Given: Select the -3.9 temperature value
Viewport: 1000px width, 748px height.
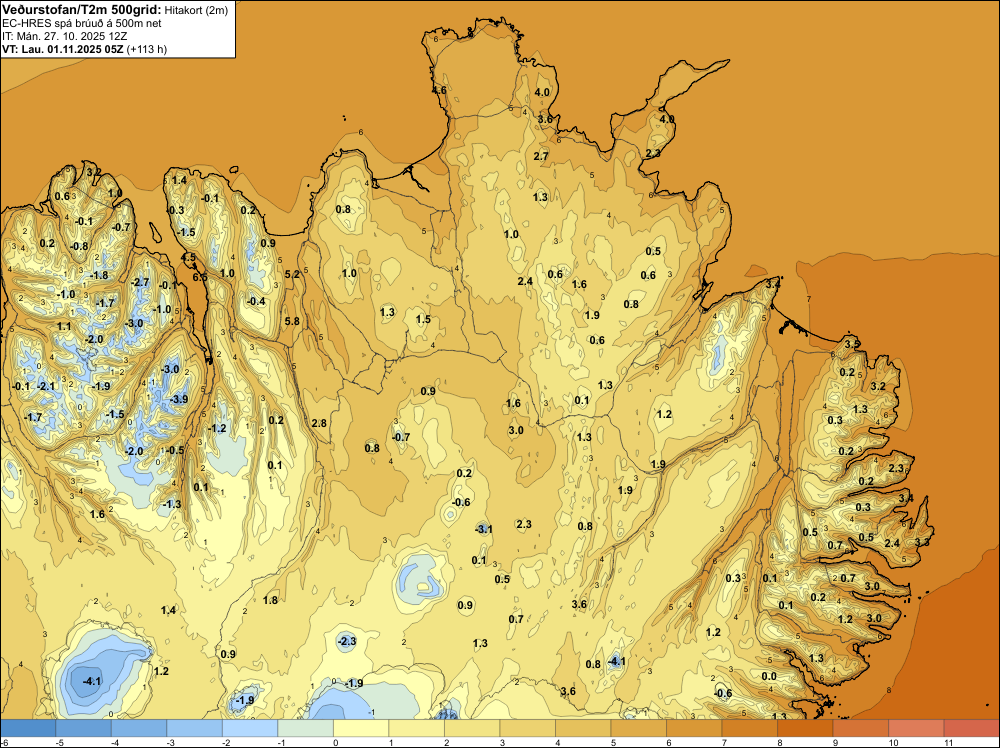Looking at the screenshot, I should (x=179, y=399).
